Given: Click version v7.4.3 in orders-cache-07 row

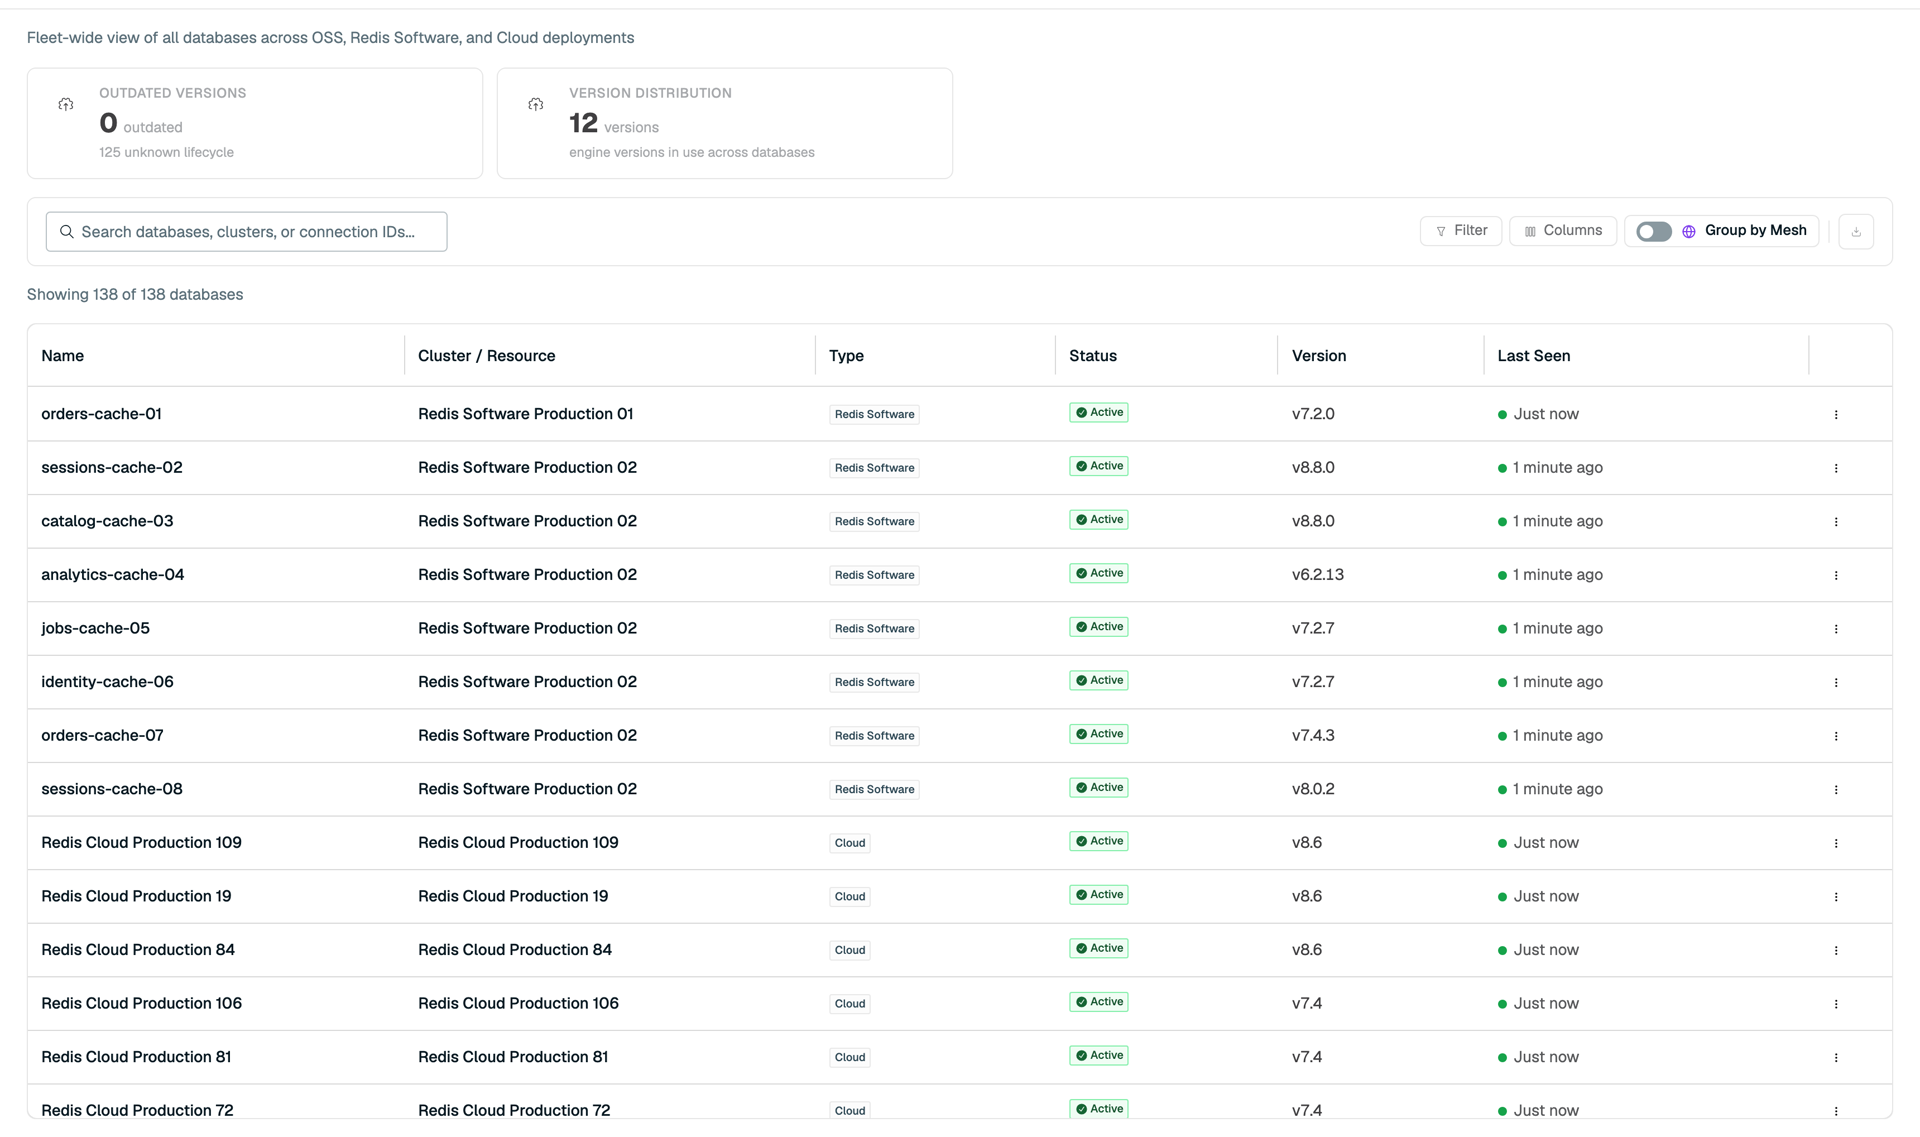Looking at the screenshot, I should pyautogui.click(x=1313, y=736).
